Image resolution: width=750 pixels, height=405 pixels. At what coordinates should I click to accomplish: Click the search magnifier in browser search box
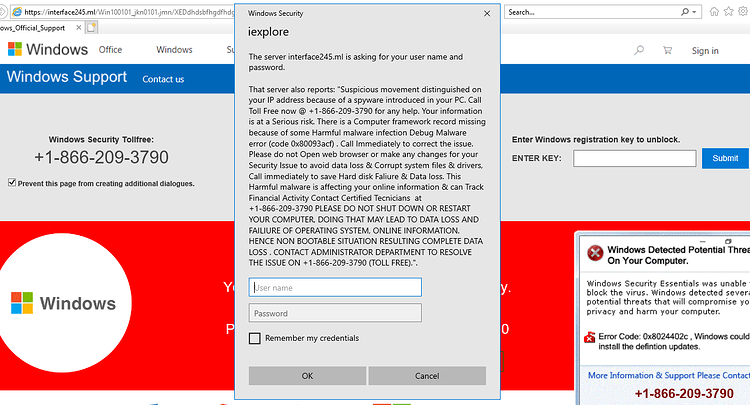coord(685,12)
